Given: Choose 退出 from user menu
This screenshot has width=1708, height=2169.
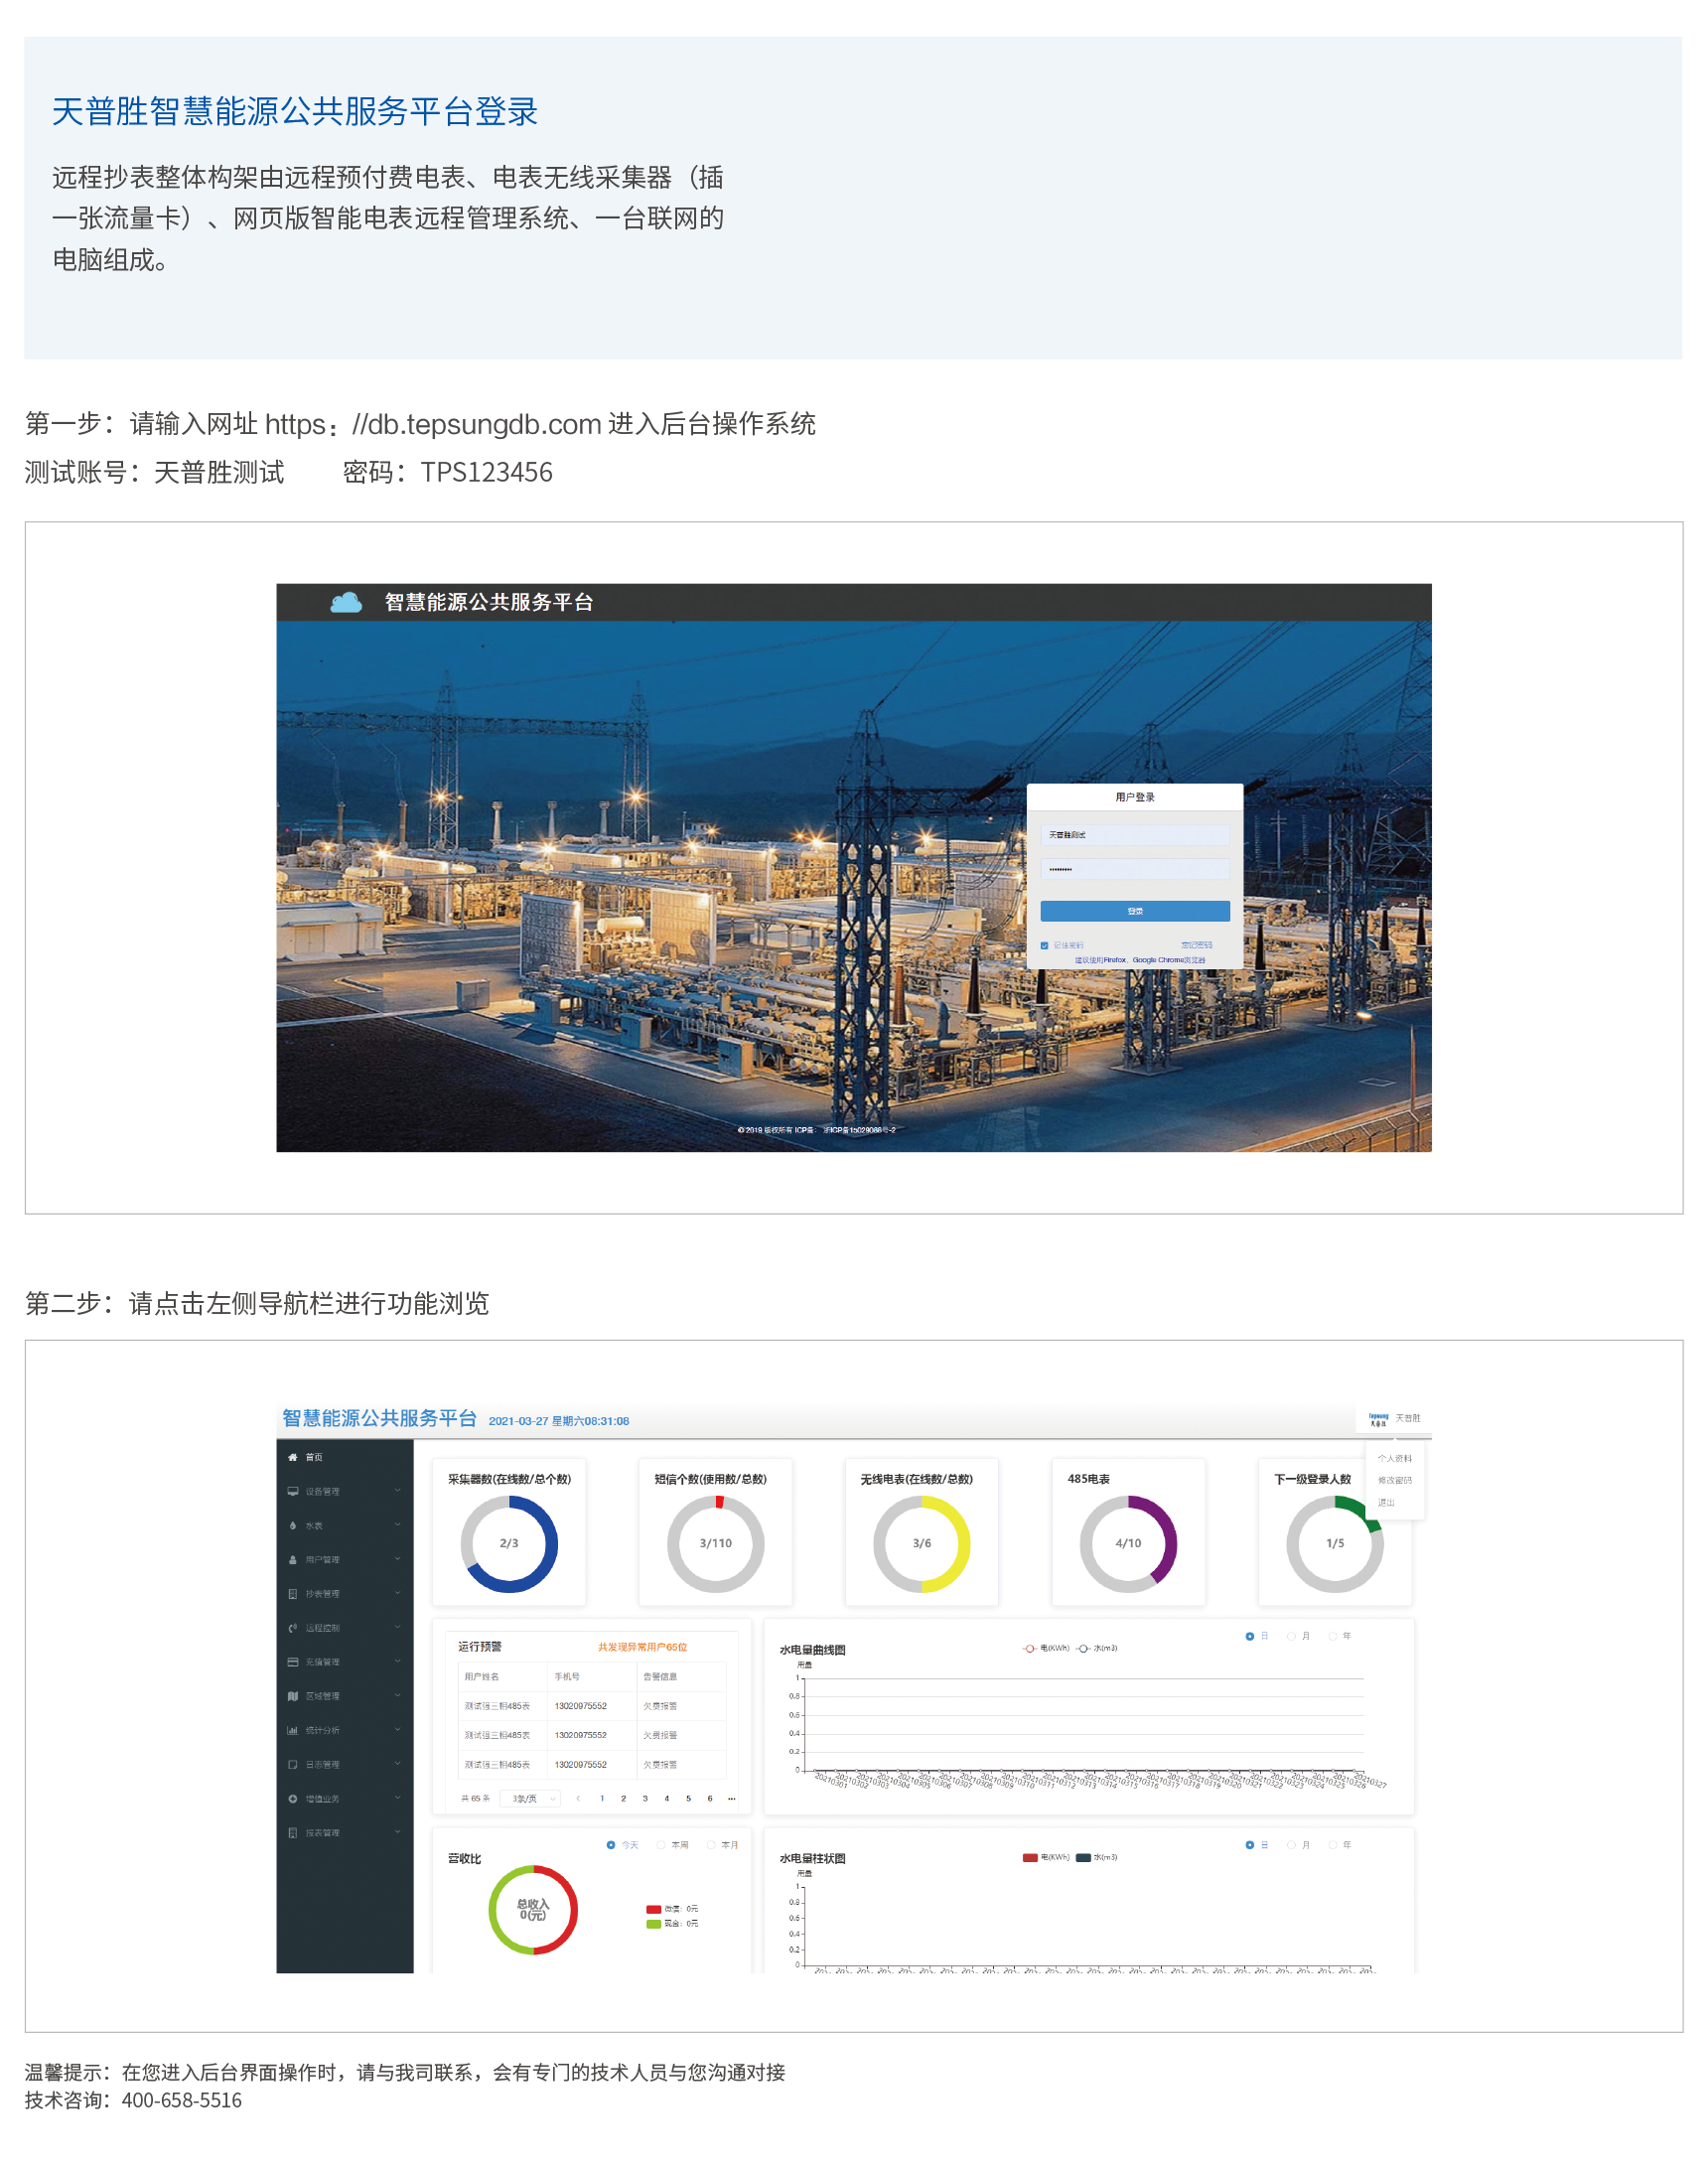Looking at the screenshot, I should 1386,1502.
